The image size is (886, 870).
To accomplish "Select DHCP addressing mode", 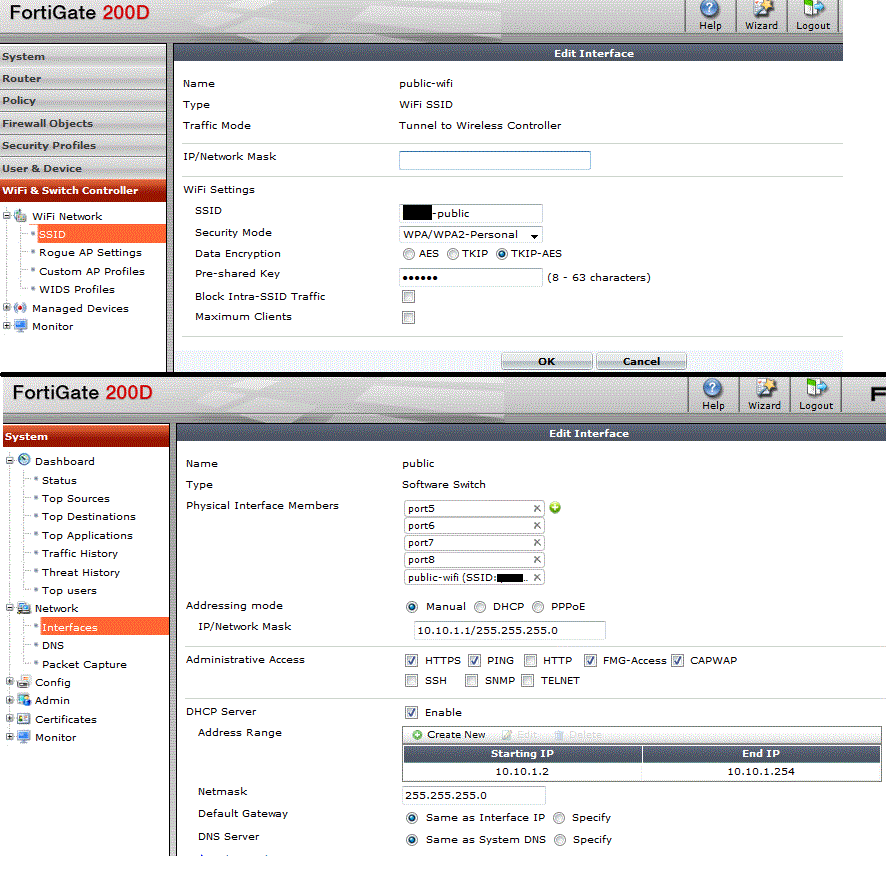I will point(480,607).
